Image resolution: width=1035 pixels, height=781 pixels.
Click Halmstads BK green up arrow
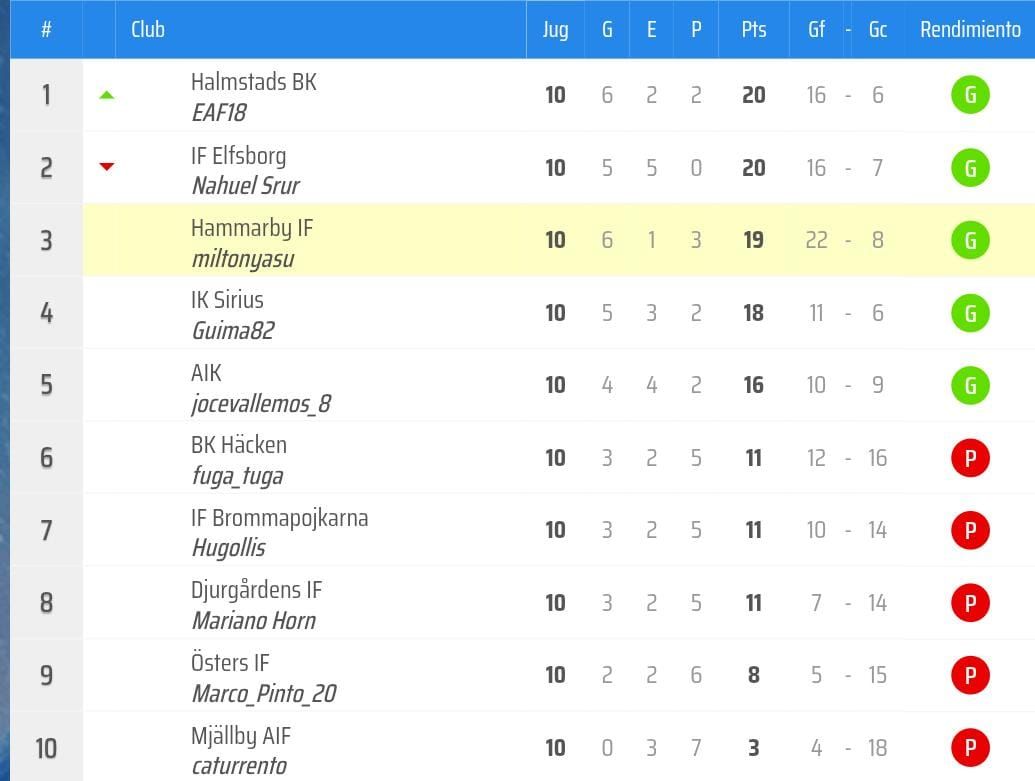107,96
